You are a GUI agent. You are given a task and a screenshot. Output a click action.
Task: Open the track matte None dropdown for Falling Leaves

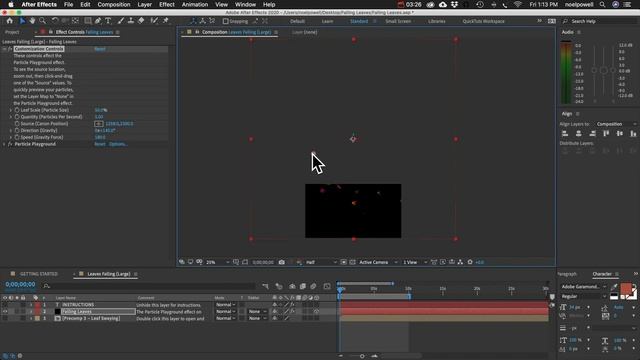(257, 311)
